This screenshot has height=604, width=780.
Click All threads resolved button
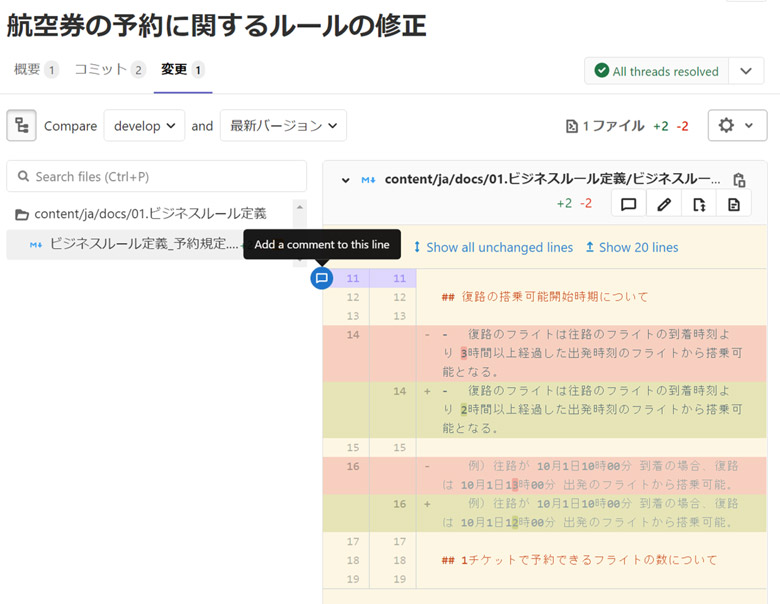[x=657, y=71]
